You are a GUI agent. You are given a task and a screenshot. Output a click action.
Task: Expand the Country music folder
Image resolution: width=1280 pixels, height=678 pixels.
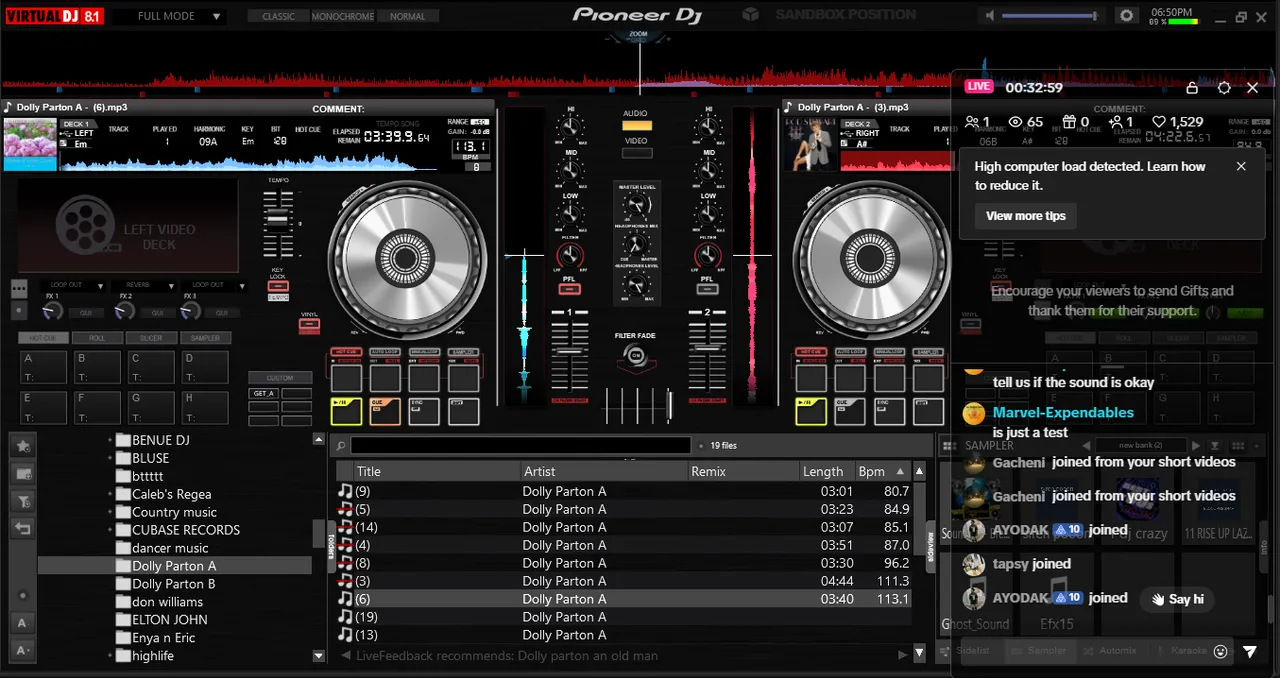point(110,512)
